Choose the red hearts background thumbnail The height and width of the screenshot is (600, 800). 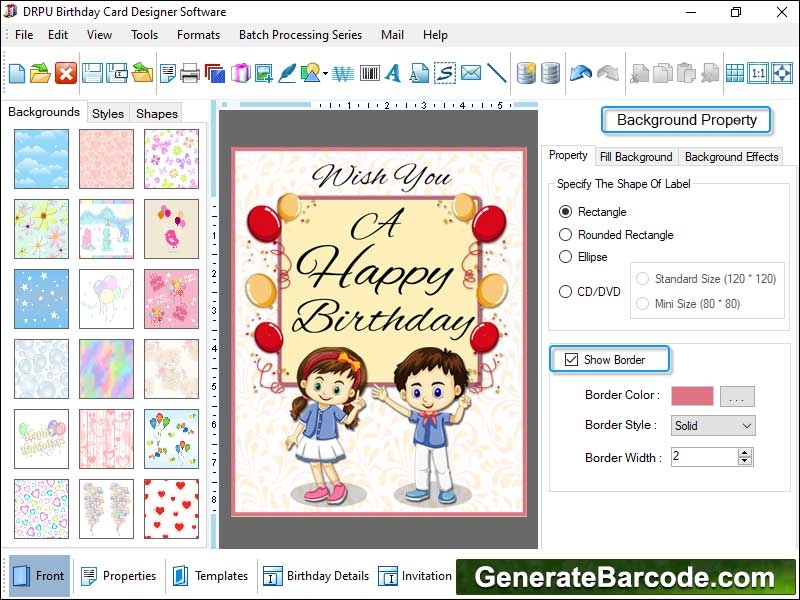coord(171,508)
